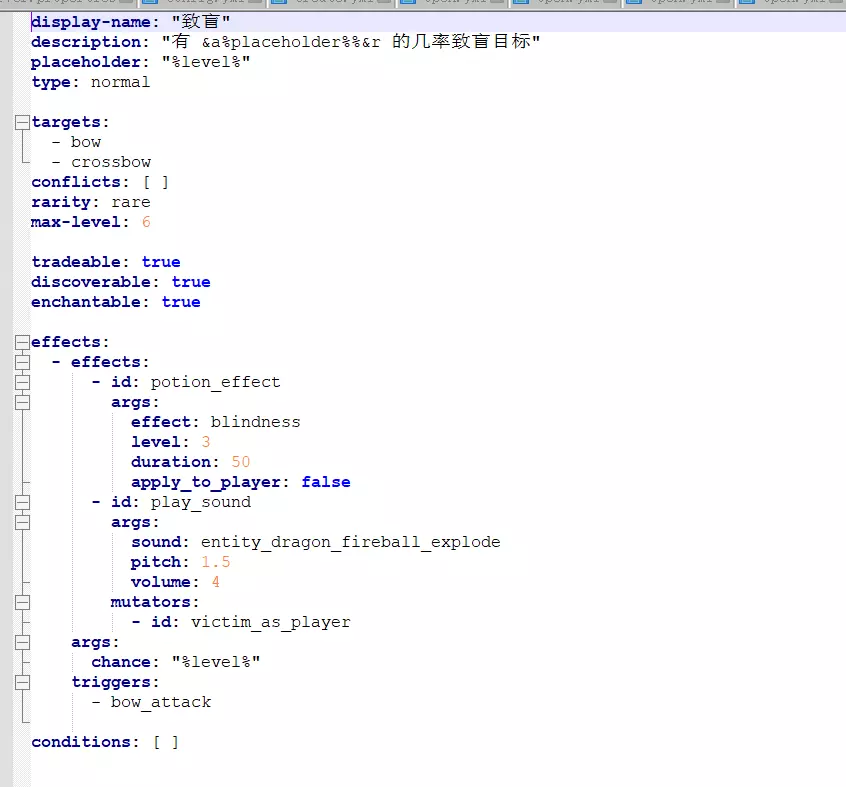Click the volume value 4
The height and width of the screenshot is (787, 846).
(215, 582)
